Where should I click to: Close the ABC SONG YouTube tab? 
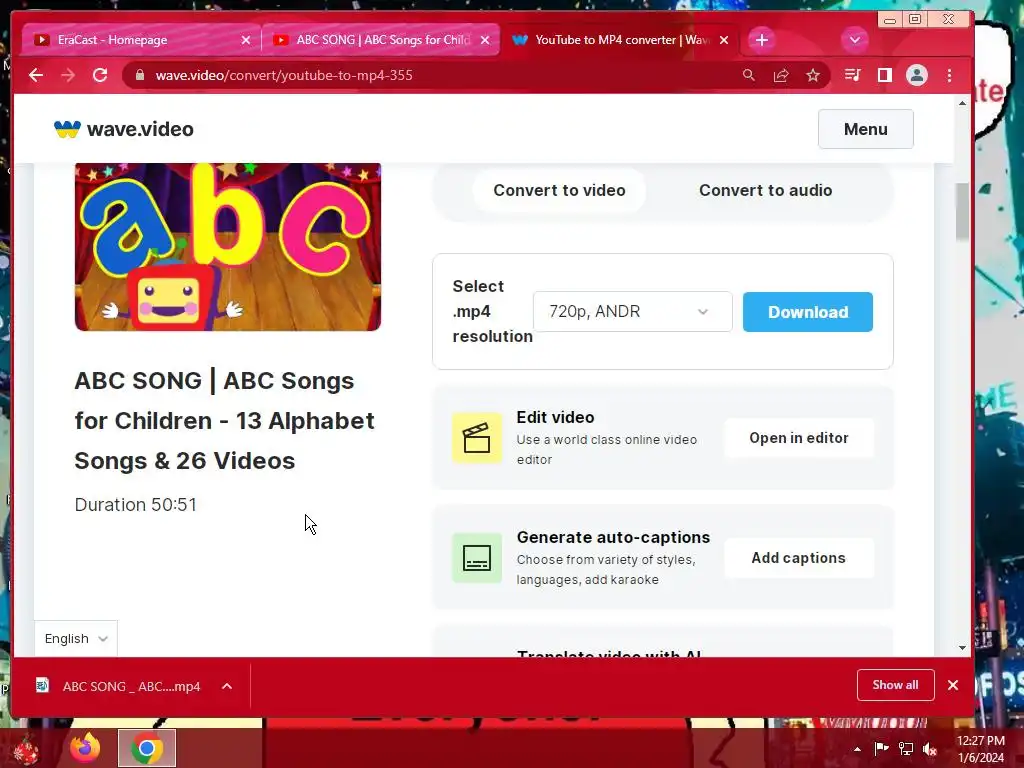coord(485,40)
